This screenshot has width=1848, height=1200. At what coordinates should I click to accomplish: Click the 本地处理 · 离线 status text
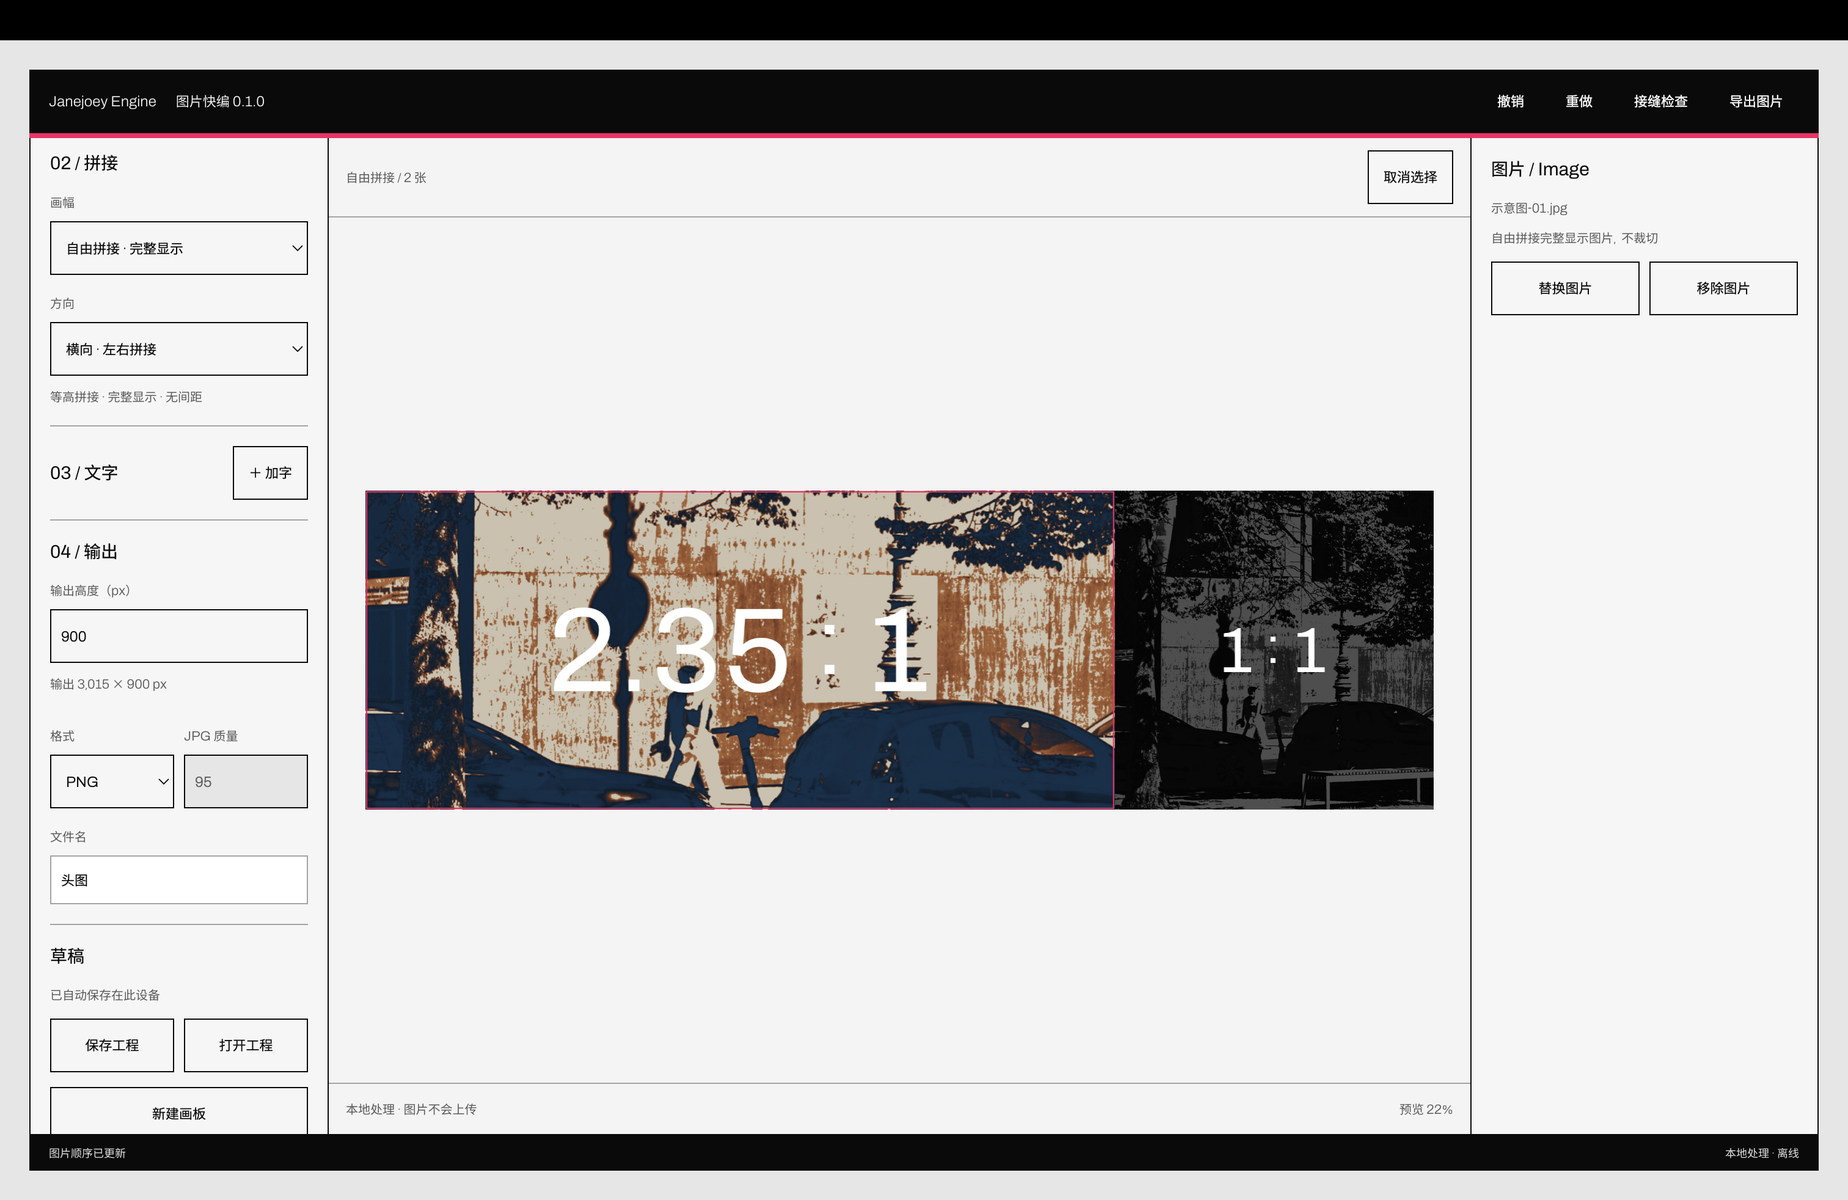pyautogui.click(x=1761, y=1153)
